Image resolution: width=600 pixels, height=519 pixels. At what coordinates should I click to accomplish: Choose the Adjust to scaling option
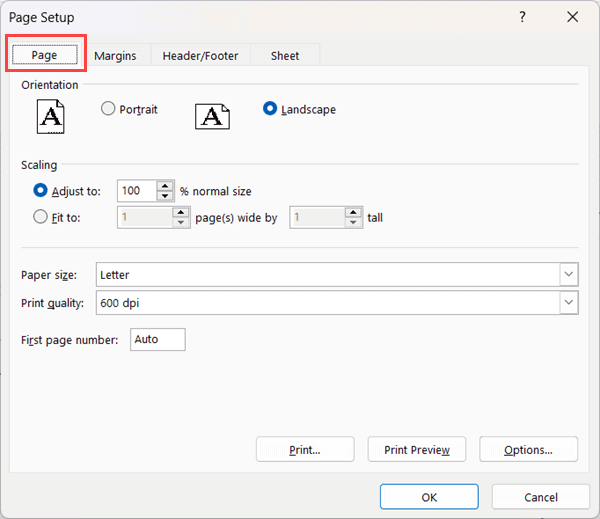point(41,190)
